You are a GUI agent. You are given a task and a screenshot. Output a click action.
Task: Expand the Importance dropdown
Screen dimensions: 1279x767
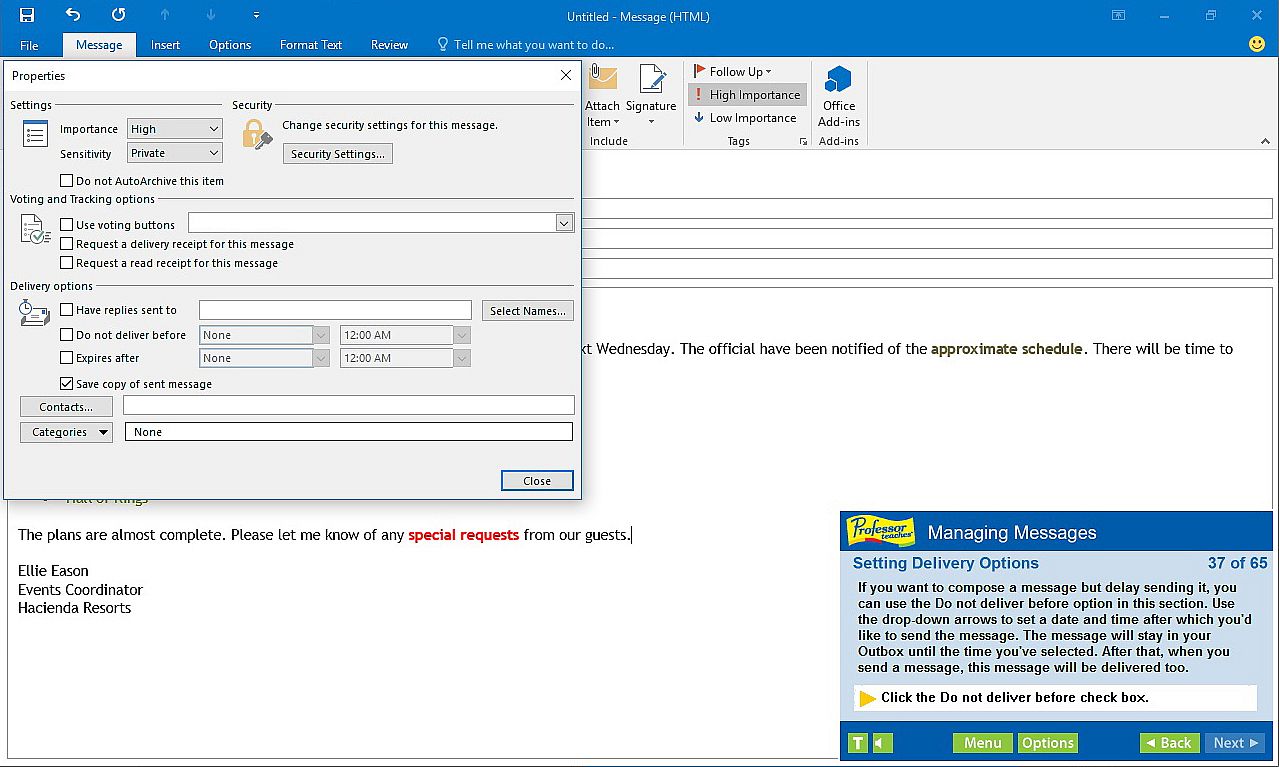[x=214, y=129]
